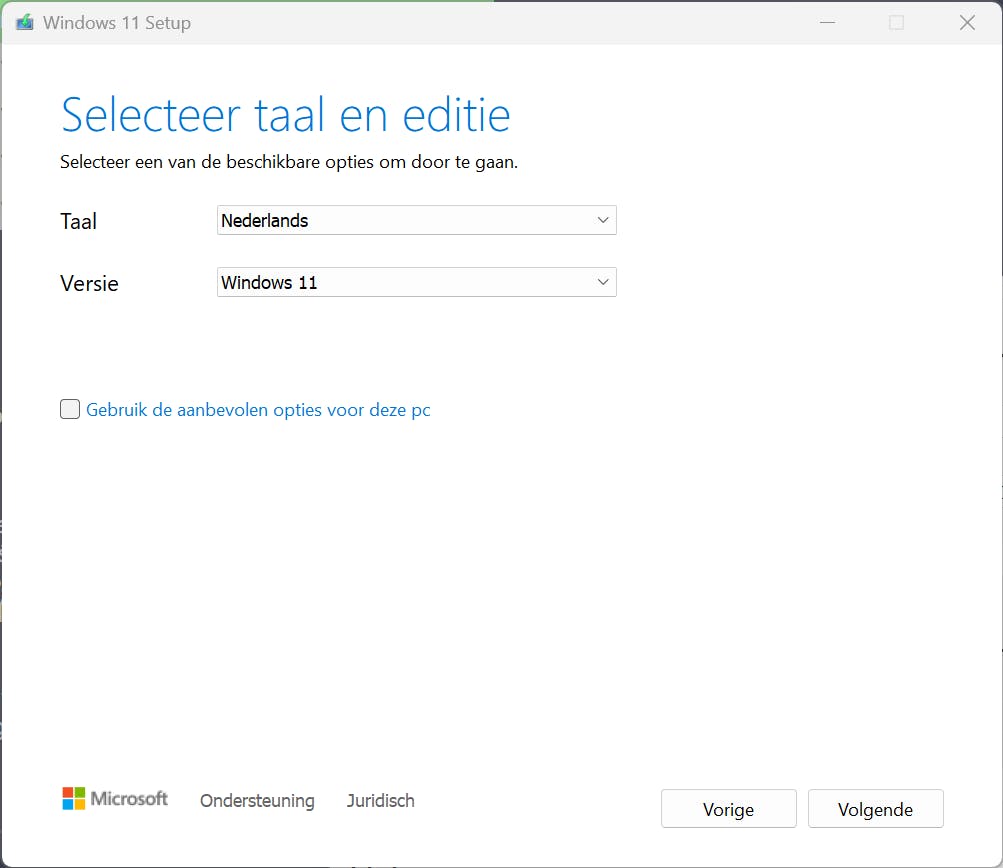Viewport: 1003px width, 868px height.
Task: Click the Volgende button
Action: (876, 809)
